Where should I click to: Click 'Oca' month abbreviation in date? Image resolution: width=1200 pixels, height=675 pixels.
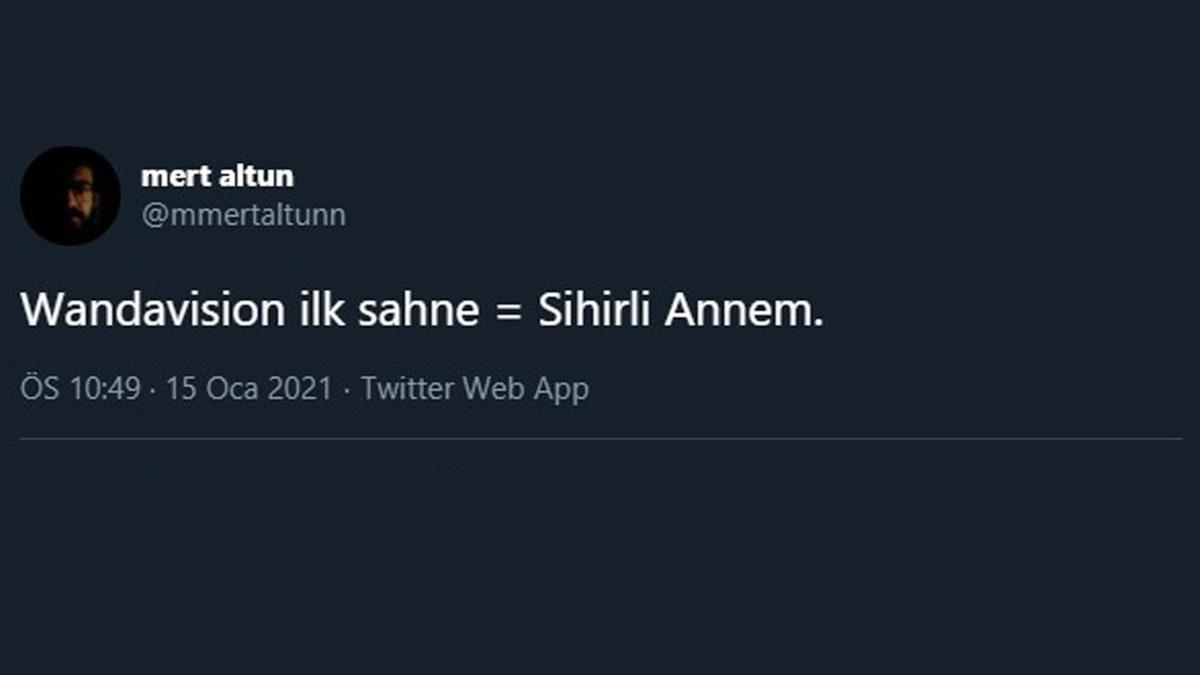(232, 389)
